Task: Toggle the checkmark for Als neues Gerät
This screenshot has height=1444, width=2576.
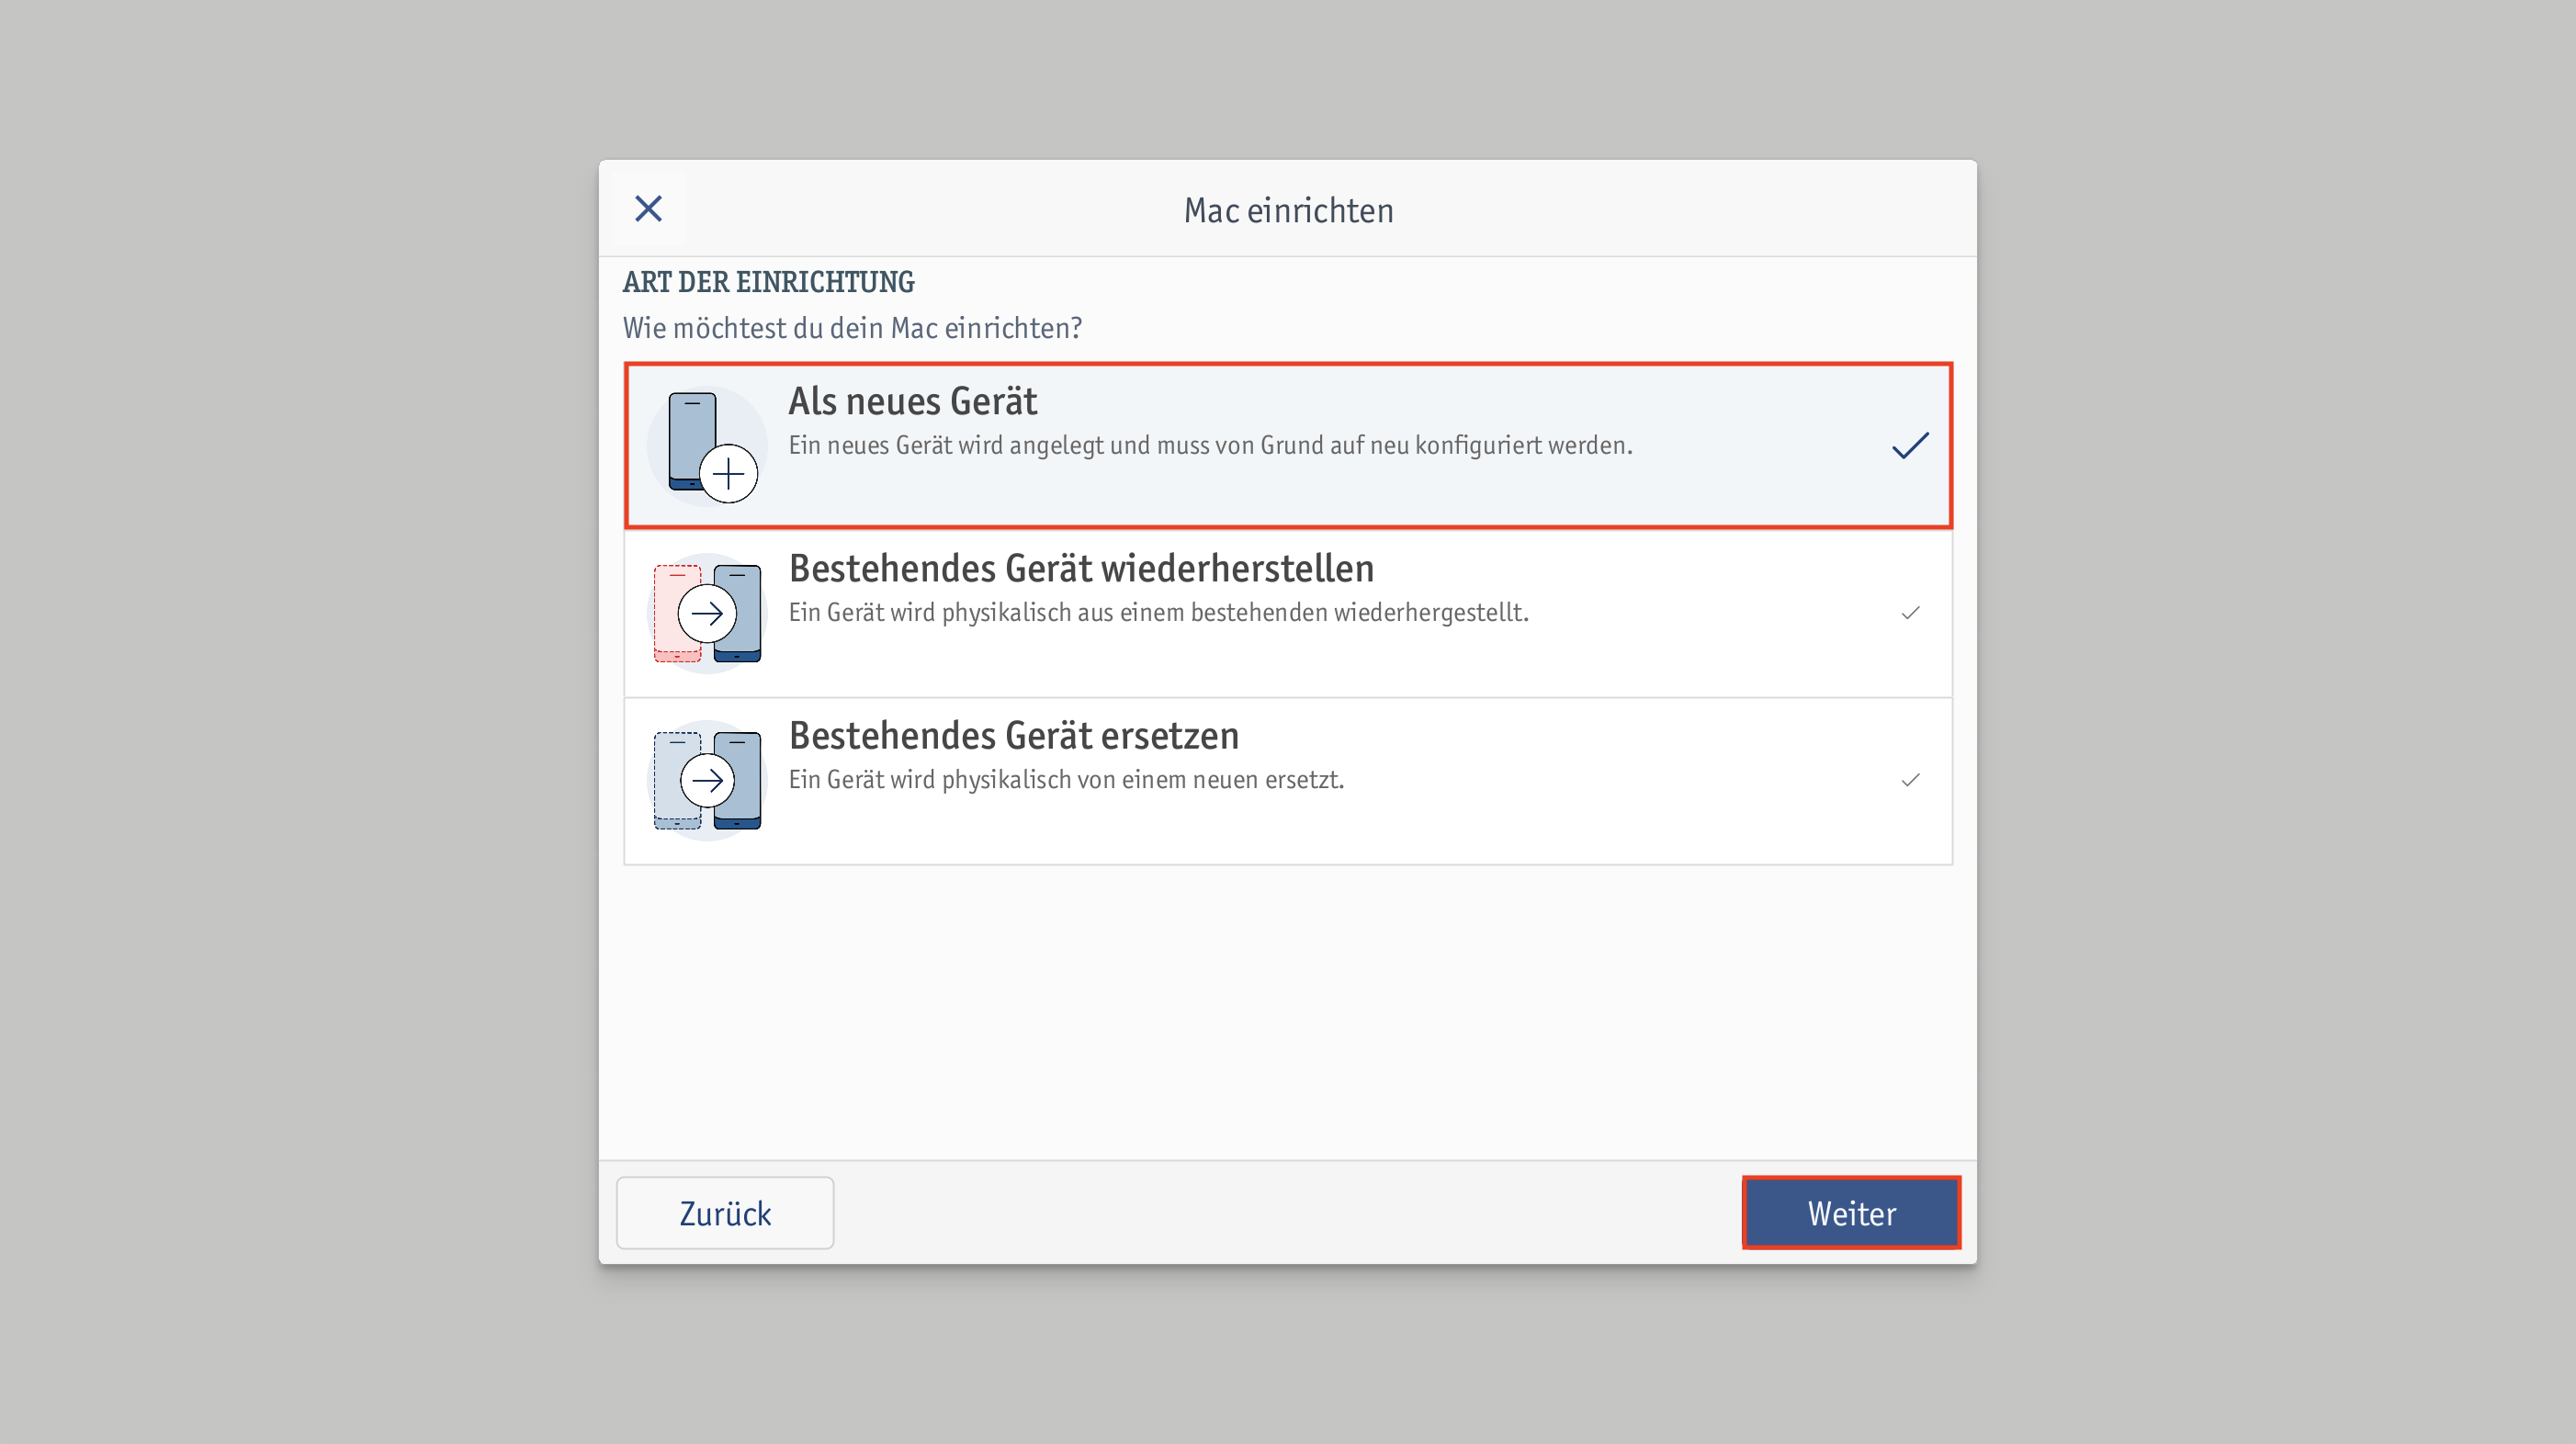Action: (x=1910, y=445)
